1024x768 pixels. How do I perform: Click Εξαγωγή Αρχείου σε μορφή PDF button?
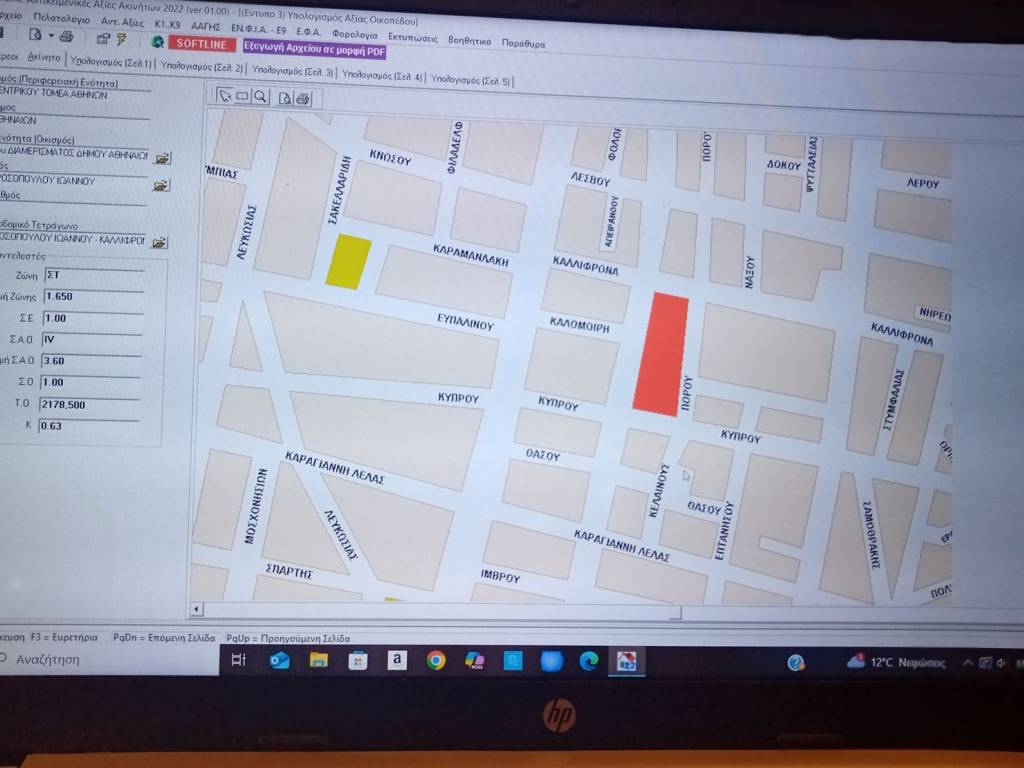pyautogui.click(x=314, y=46)
